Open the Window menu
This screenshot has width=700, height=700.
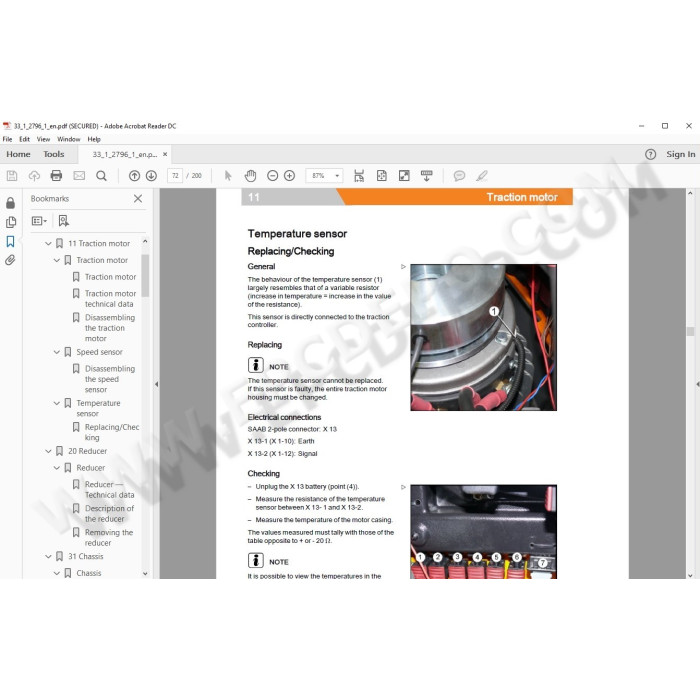coord(69,139)
